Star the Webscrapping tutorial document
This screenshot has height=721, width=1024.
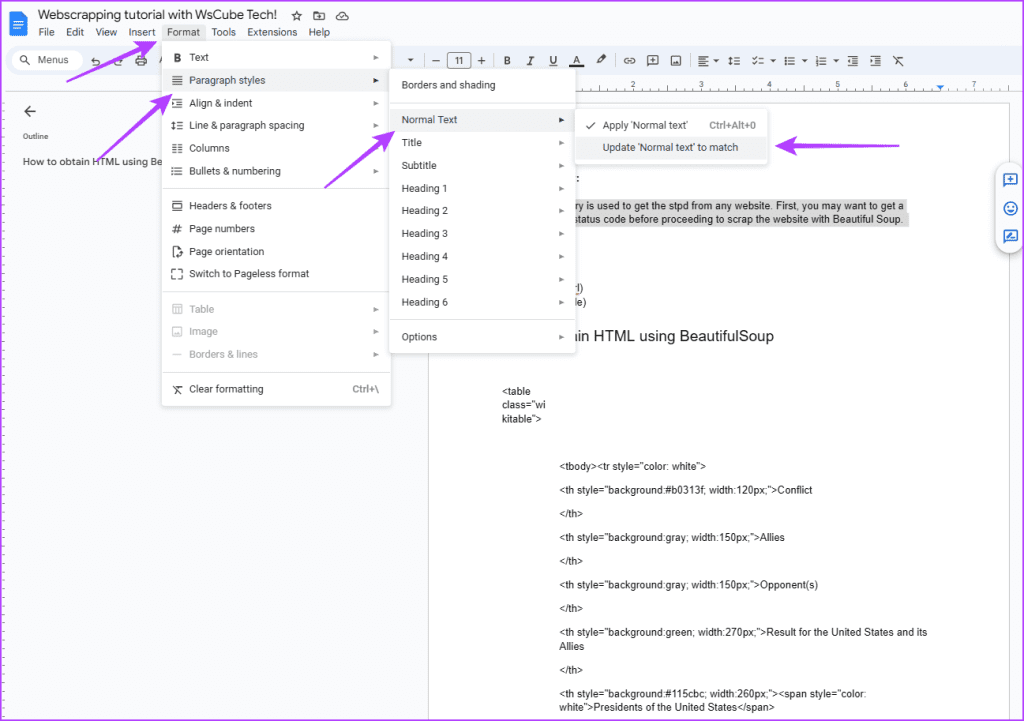(x=296, y=16)
